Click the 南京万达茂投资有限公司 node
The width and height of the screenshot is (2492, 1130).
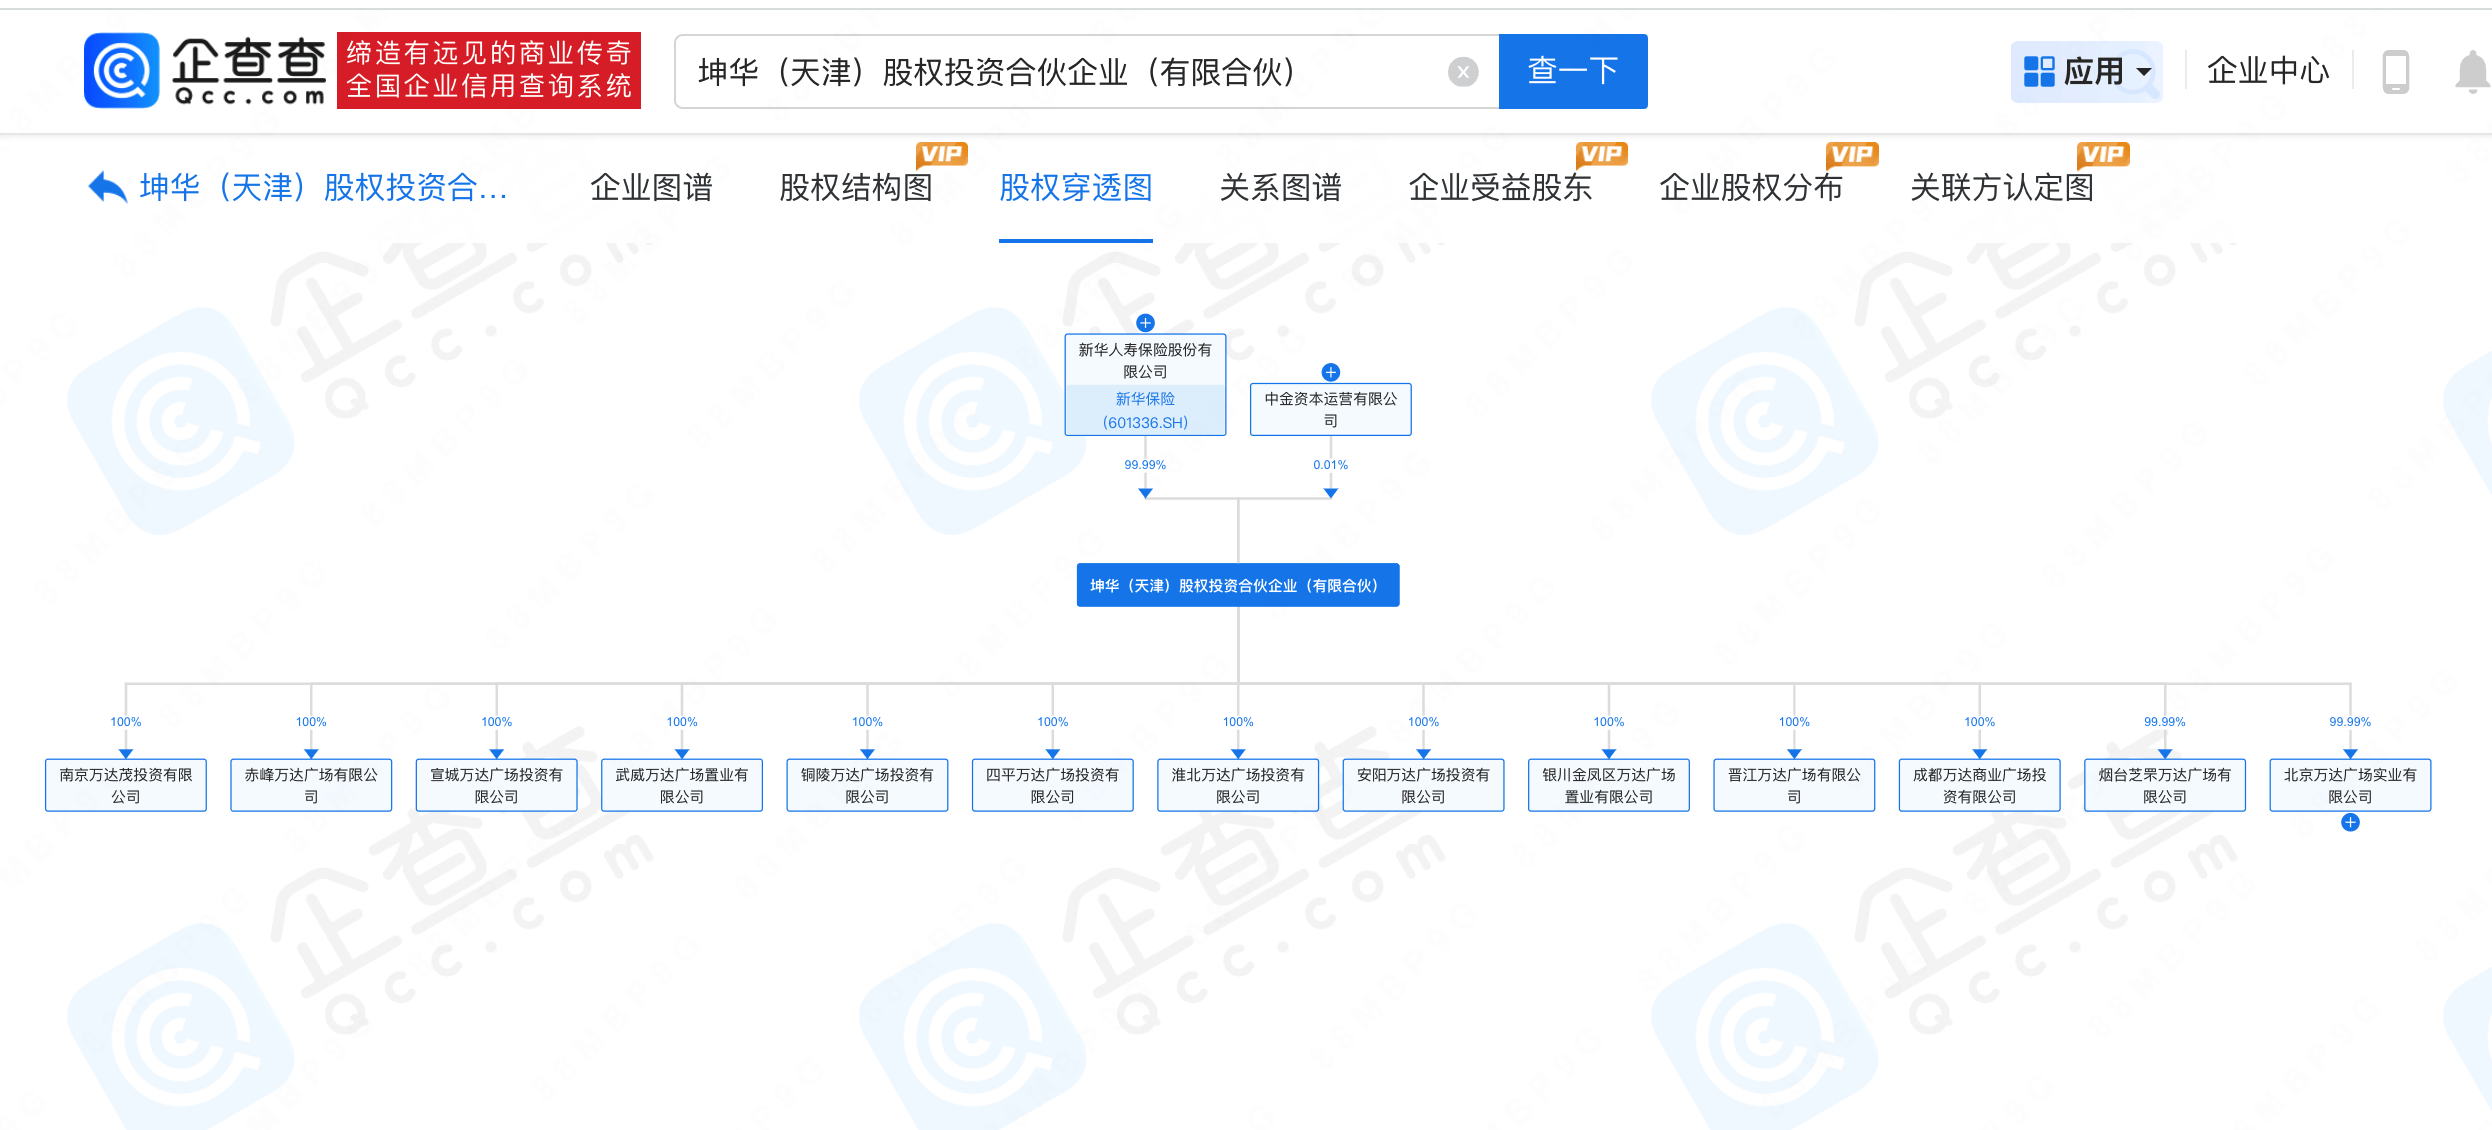click(x=126, y=785)
